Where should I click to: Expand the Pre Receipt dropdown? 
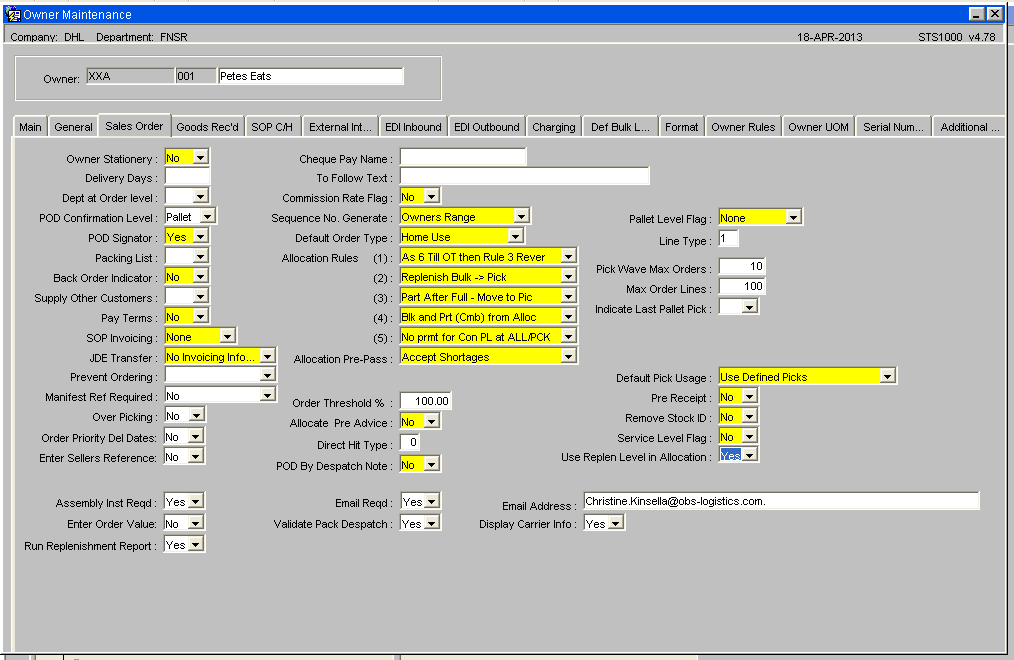point(749,396)
